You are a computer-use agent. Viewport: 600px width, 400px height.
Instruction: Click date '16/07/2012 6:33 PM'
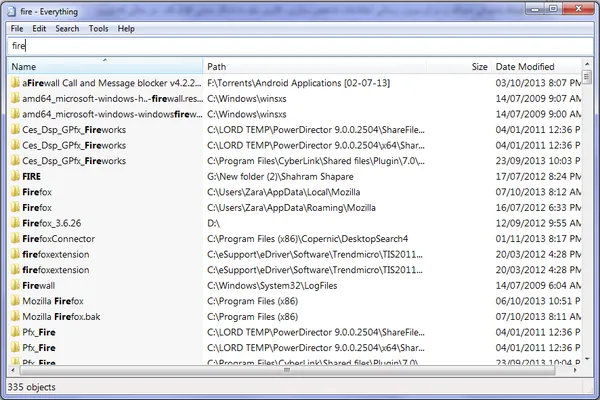click(x=538, y=208)
